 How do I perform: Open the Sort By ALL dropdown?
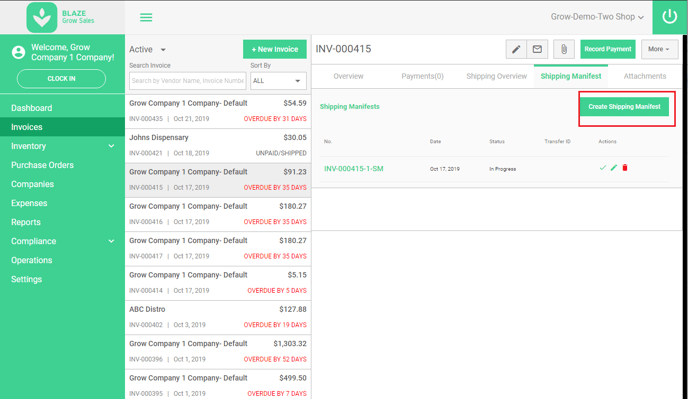pyautogui.click(x=278, y=81)
